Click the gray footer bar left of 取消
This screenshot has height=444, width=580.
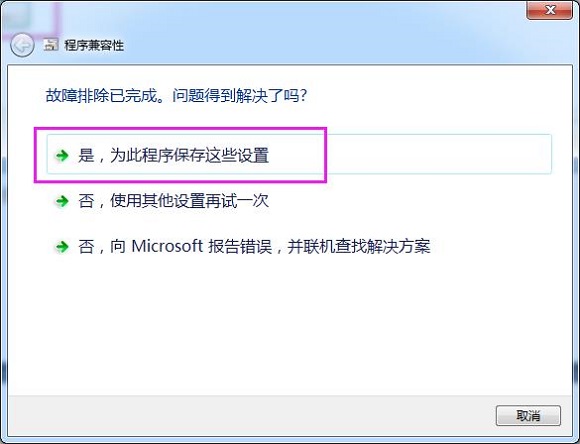click(252, 416)
